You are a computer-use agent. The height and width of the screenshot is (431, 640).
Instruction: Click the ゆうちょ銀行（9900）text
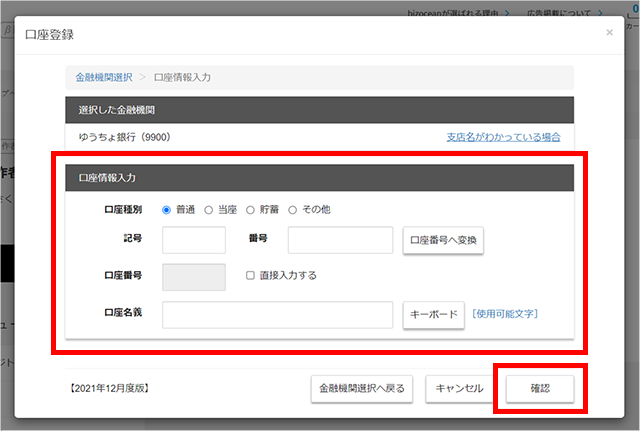tap(124, 137)
